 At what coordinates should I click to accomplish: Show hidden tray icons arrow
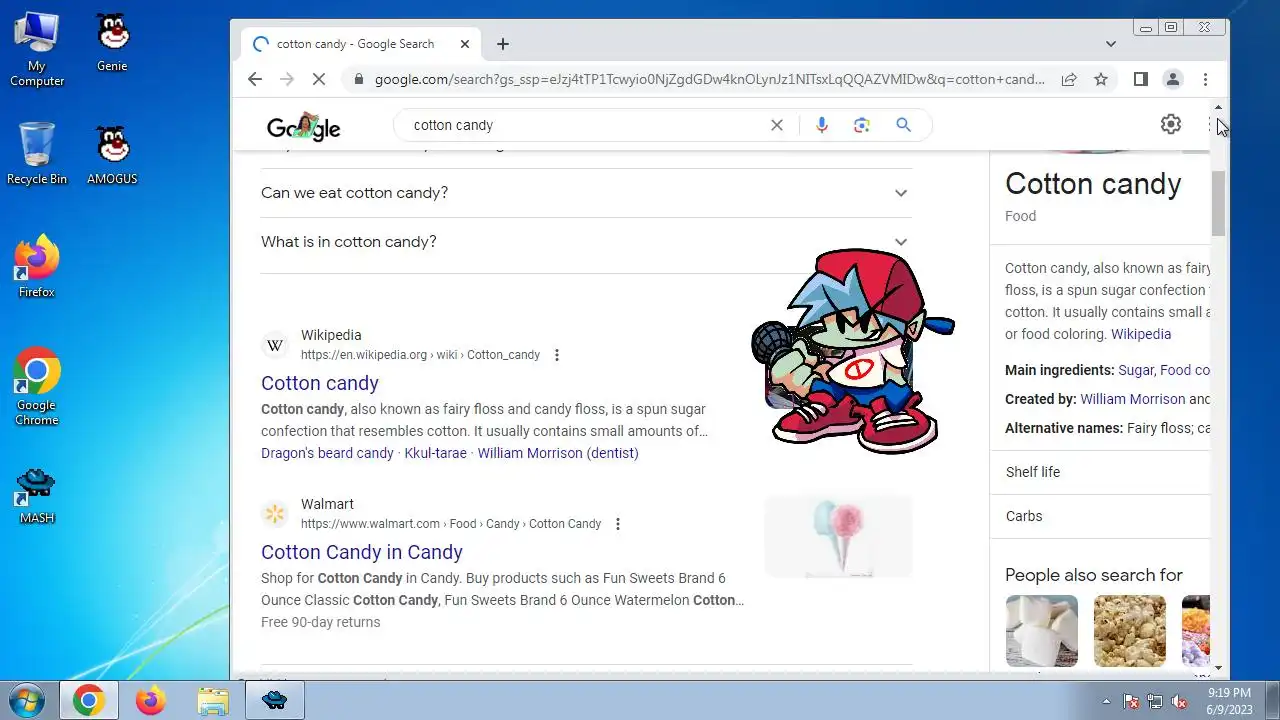coord(1106,701)
